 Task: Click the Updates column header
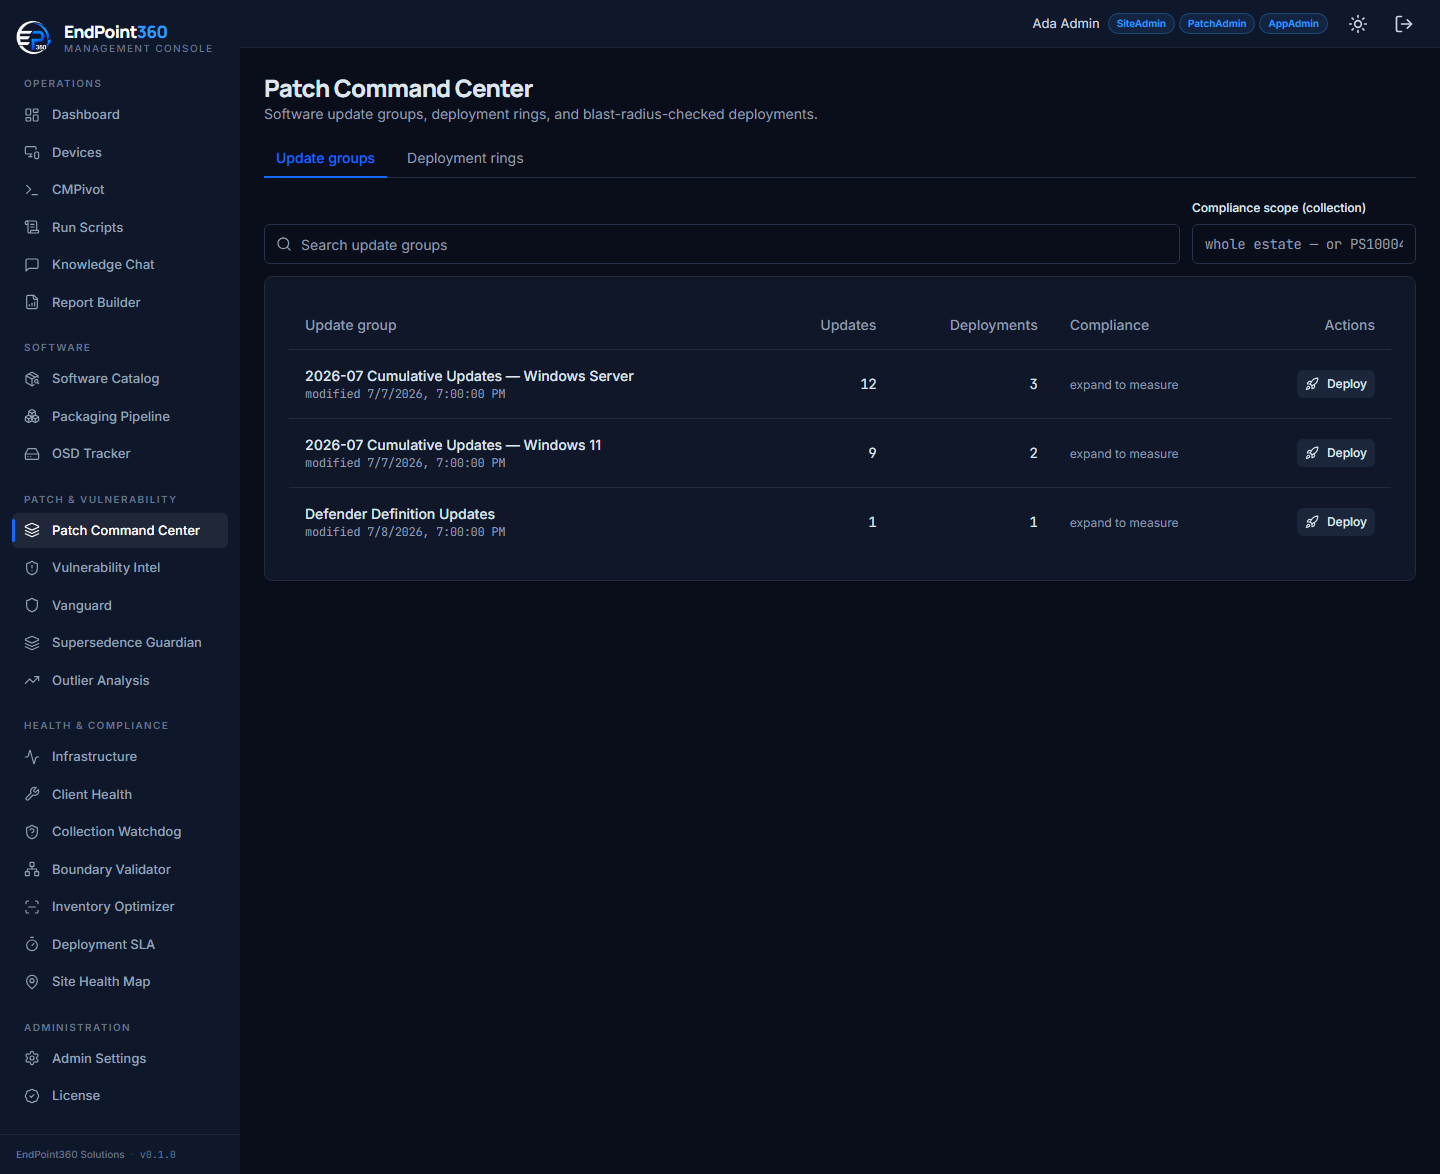tap(848, 325)
